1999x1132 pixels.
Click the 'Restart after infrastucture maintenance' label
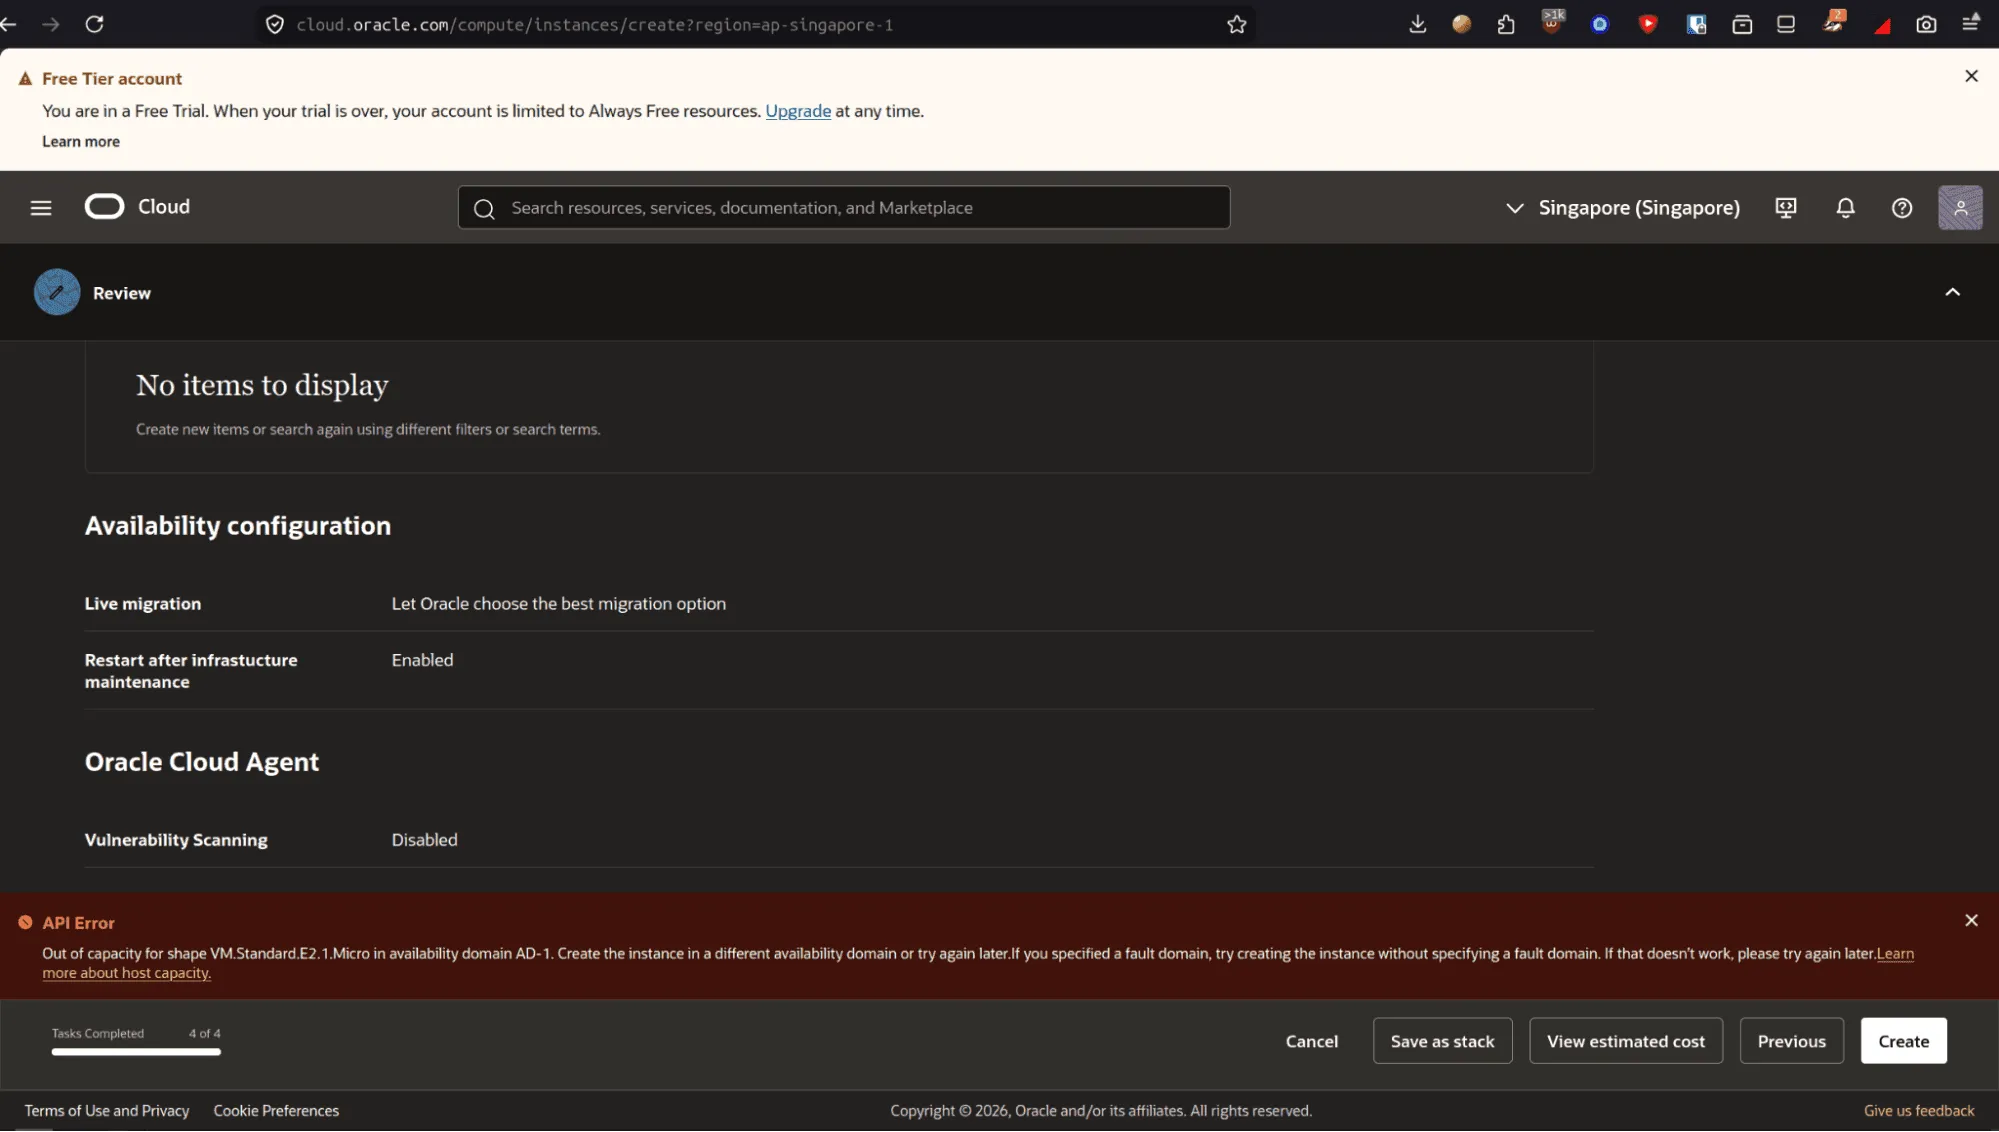(x=190, y=671)
